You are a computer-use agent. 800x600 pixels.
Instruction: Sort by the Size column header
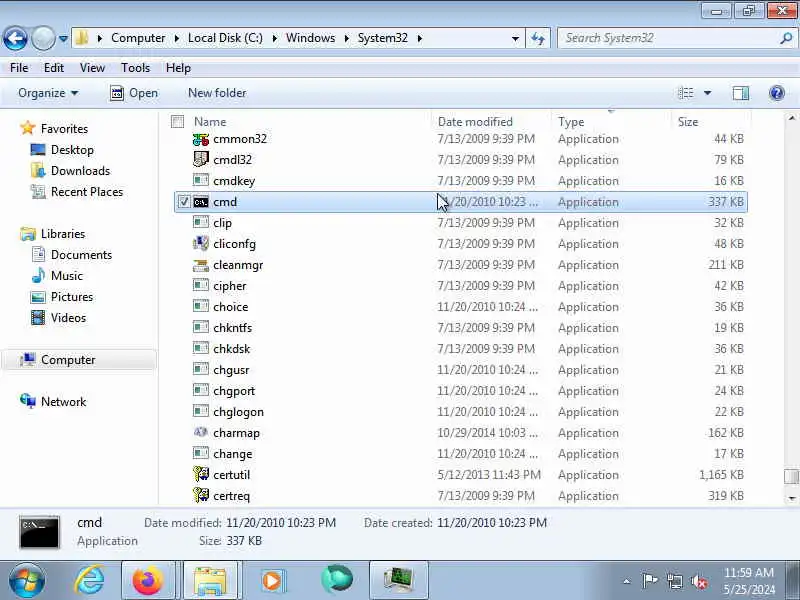[688, 121]
